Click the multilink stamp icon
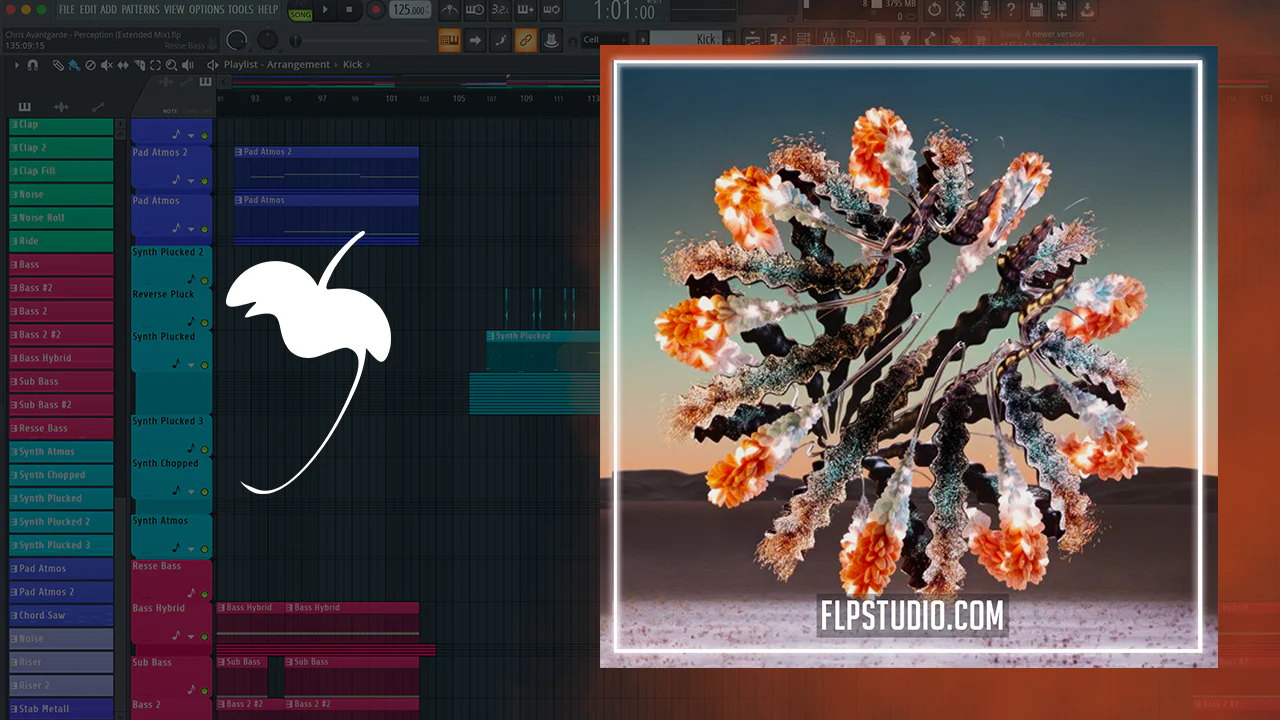Image resolution: width=1280 pixels, height=720 pixels. tap(550, 41)
